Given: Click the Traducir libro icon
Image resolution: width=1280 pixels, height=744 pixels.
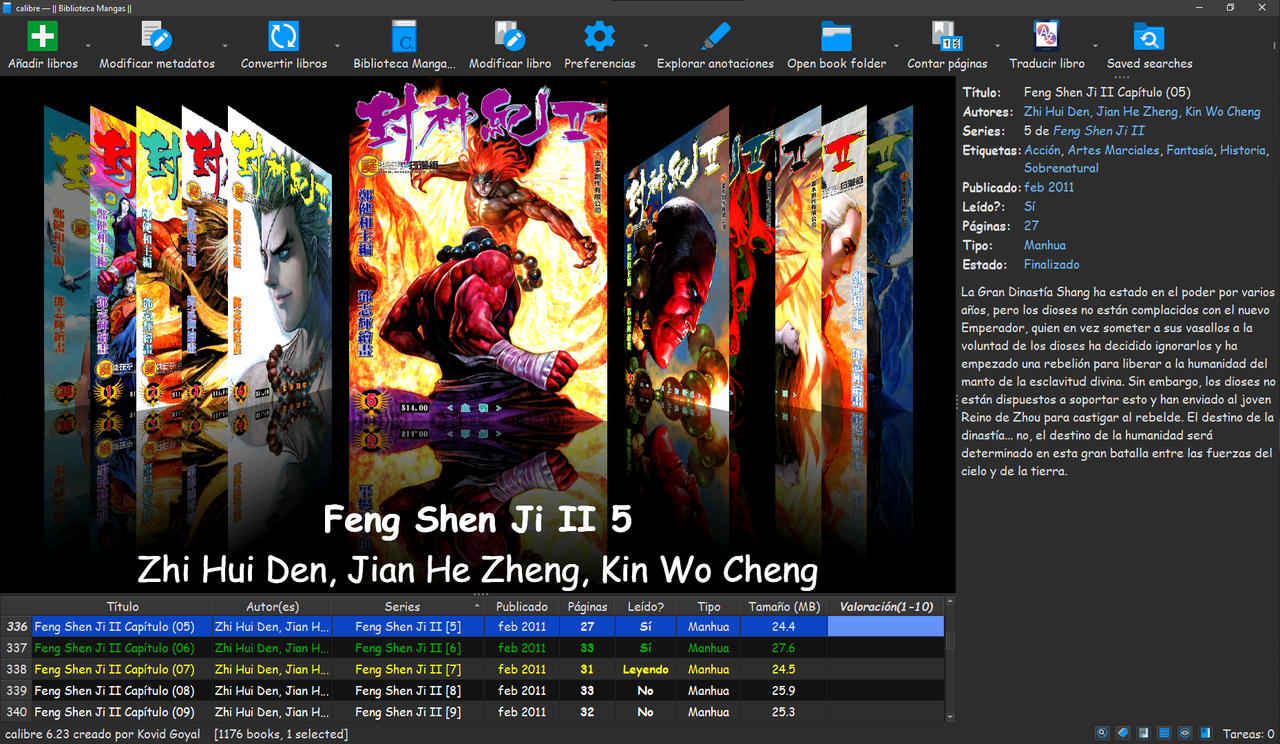Looking at the screenshot, I should click(1047, 37).
